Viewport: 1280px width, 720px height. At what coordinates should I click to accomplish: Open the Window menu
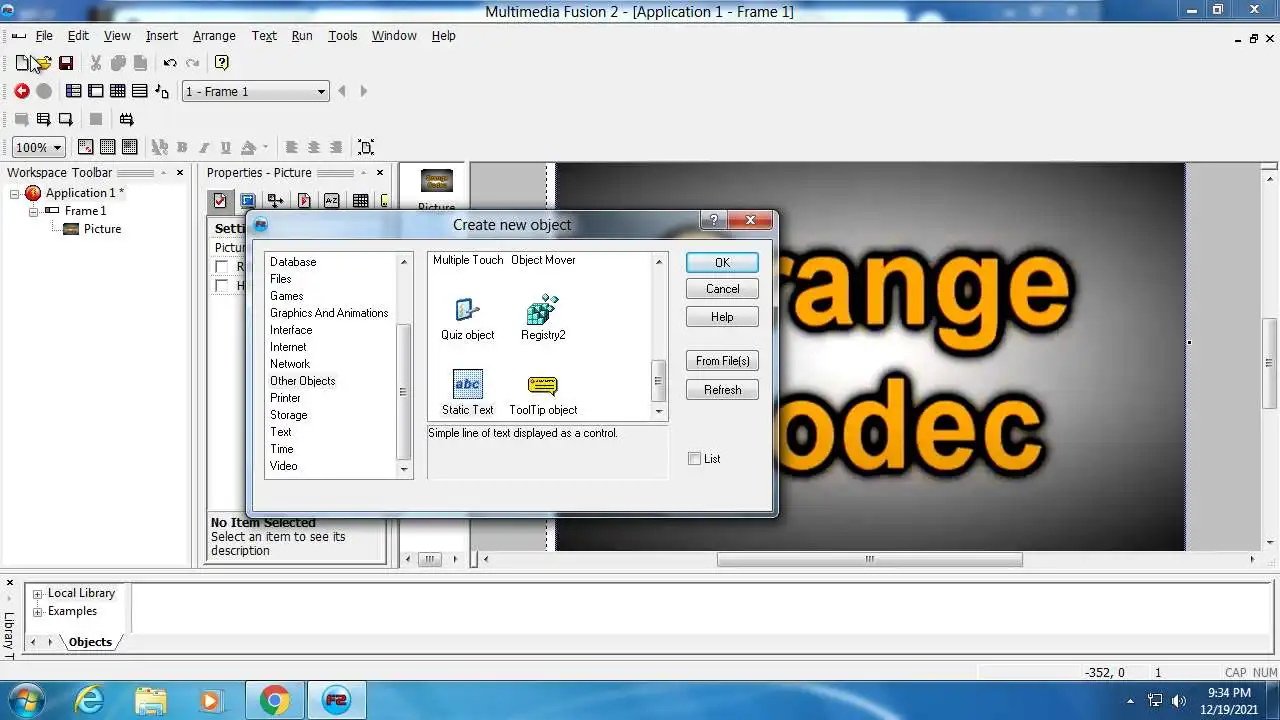394,36
